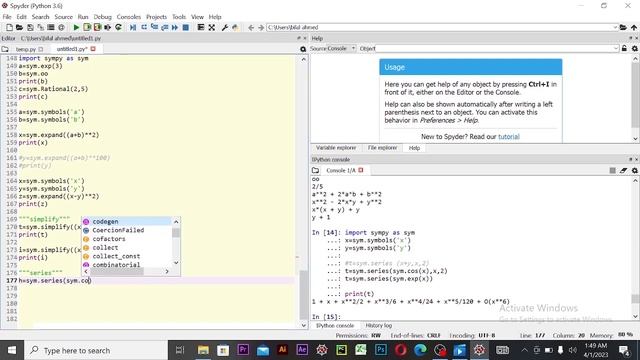Stop debugging with the blue square
The height and width of the screenshot is (360, 640).
(186, 27)
